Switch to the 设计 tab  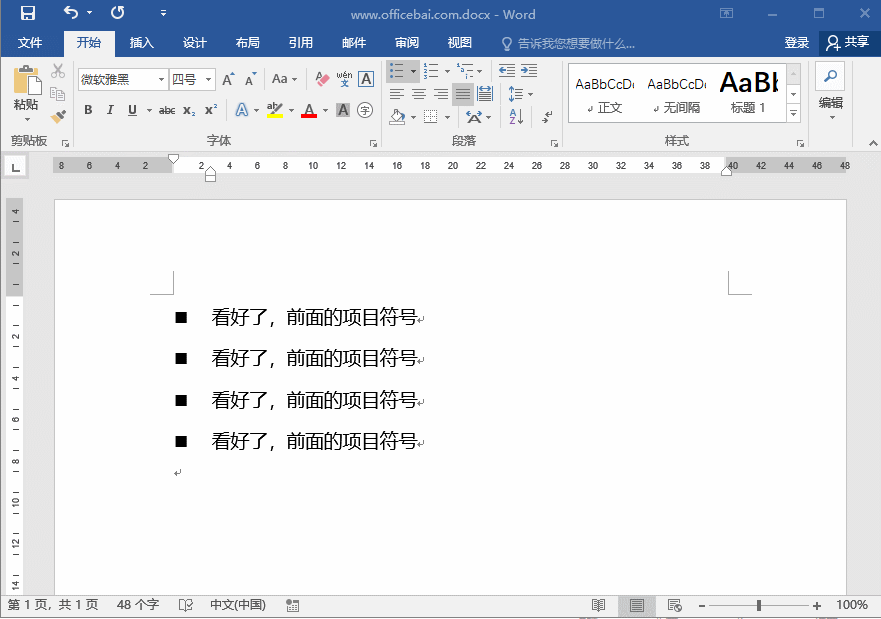pos(194,43)
